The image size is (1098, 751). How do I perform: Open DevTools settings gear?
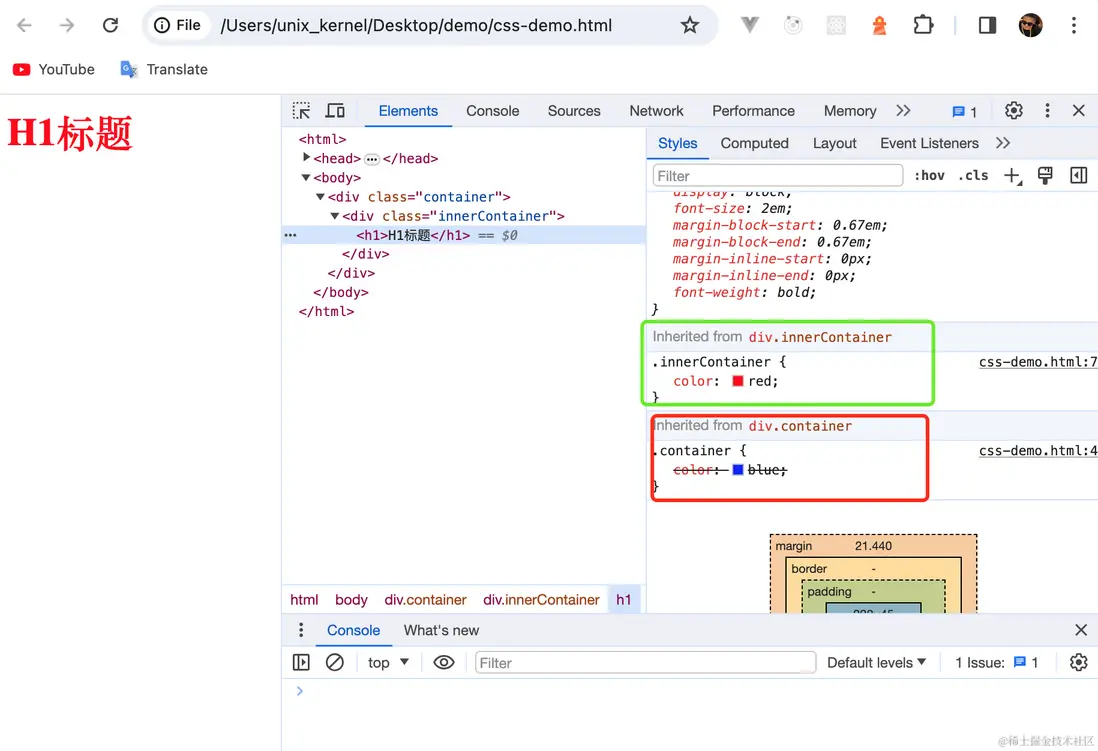click(x=1013, y=111)
